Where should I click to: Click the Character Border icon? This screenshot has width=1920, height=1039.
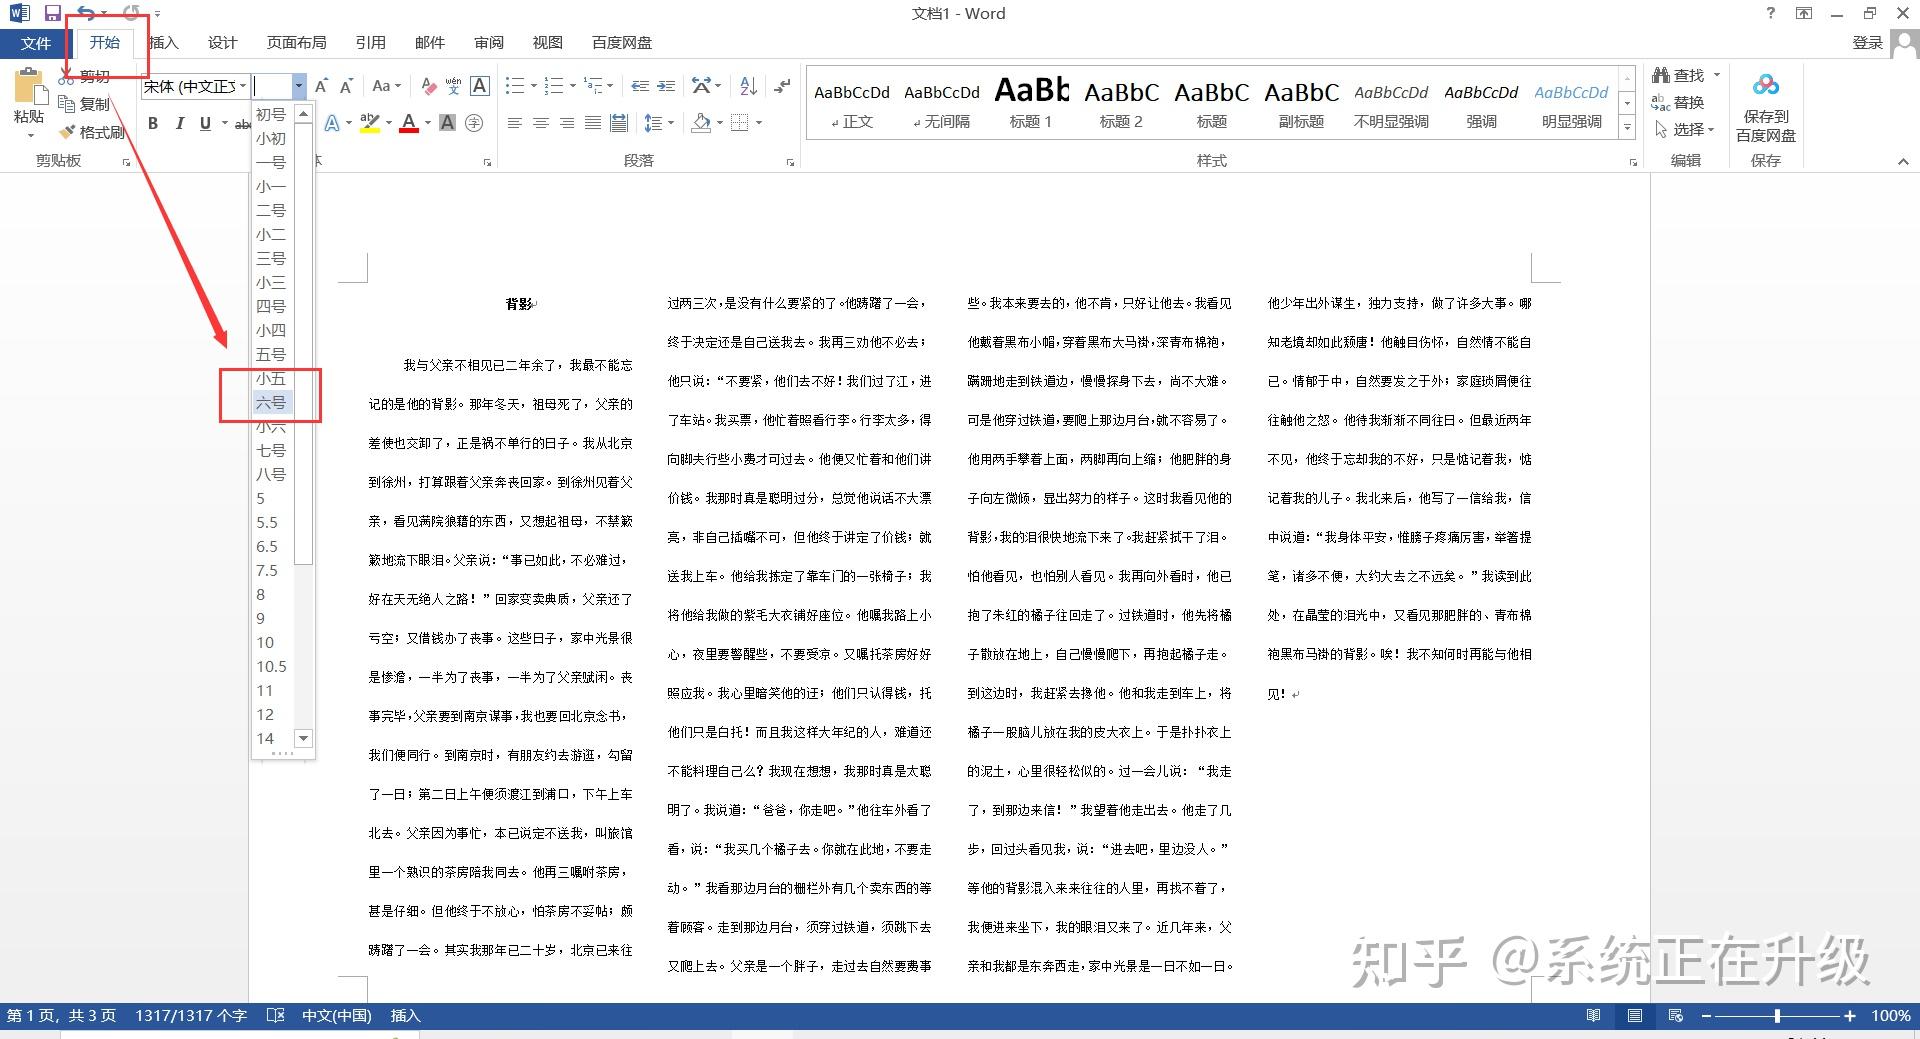click(480, 86)
